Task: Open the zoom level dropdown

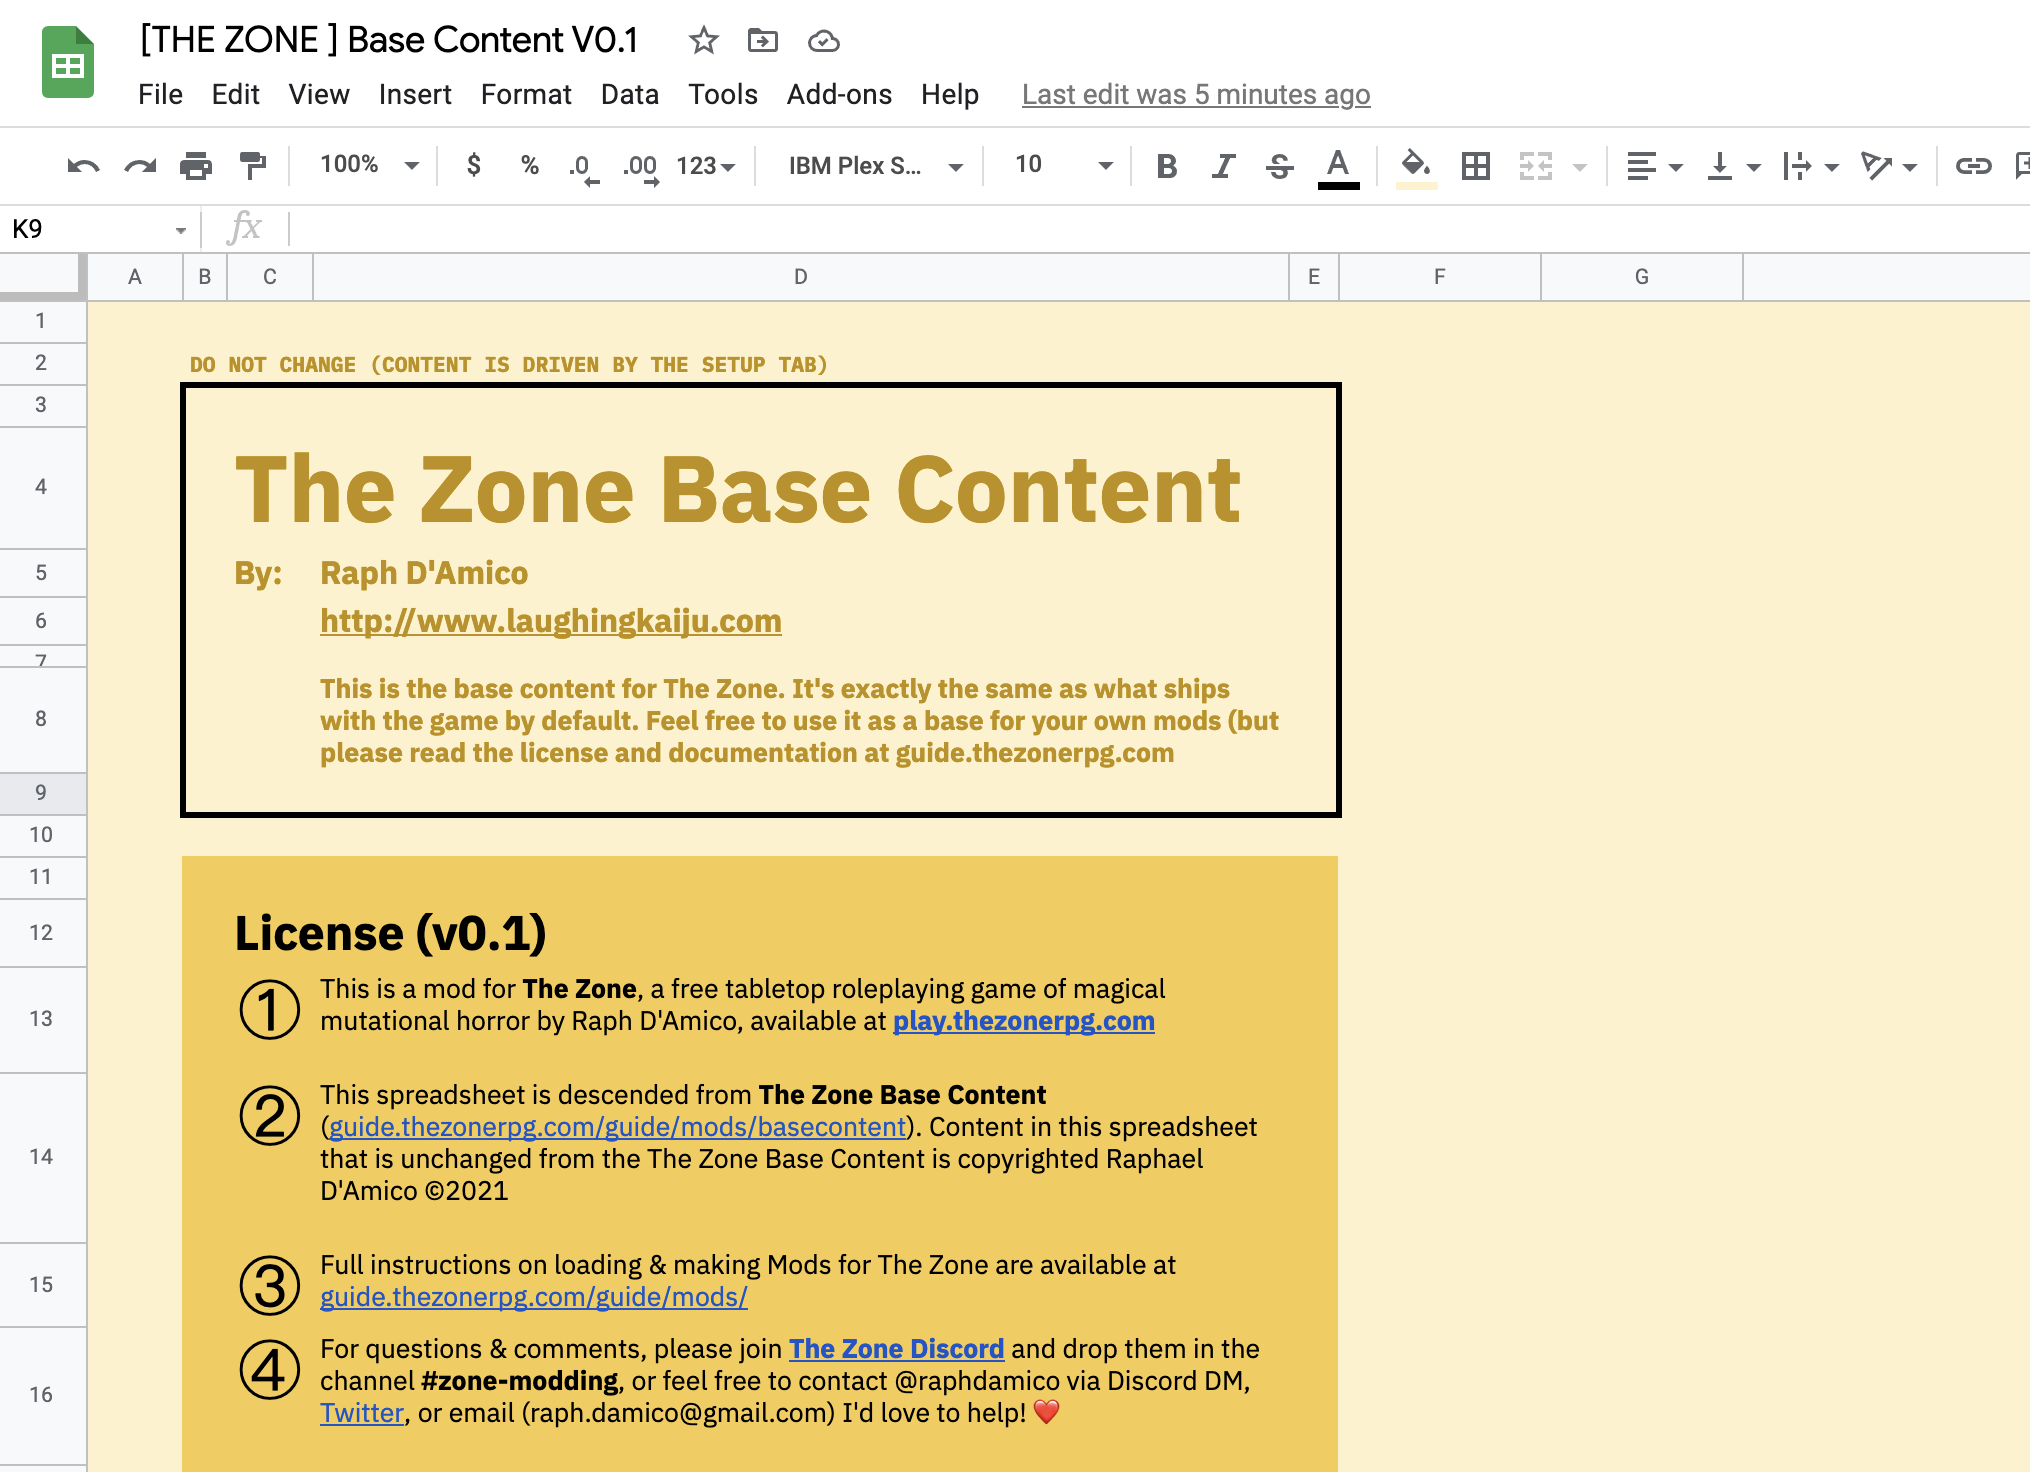Action: 369,165
